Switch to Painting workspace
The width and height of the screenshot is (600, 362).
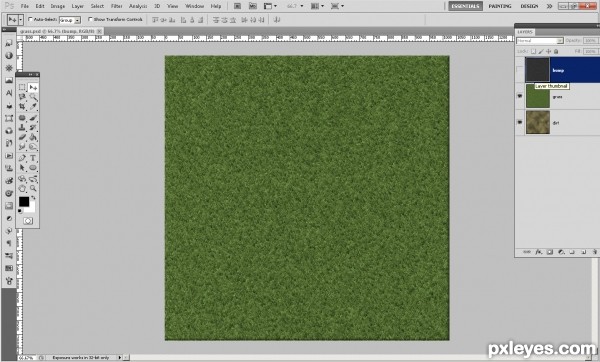click(x=500, y=6)
